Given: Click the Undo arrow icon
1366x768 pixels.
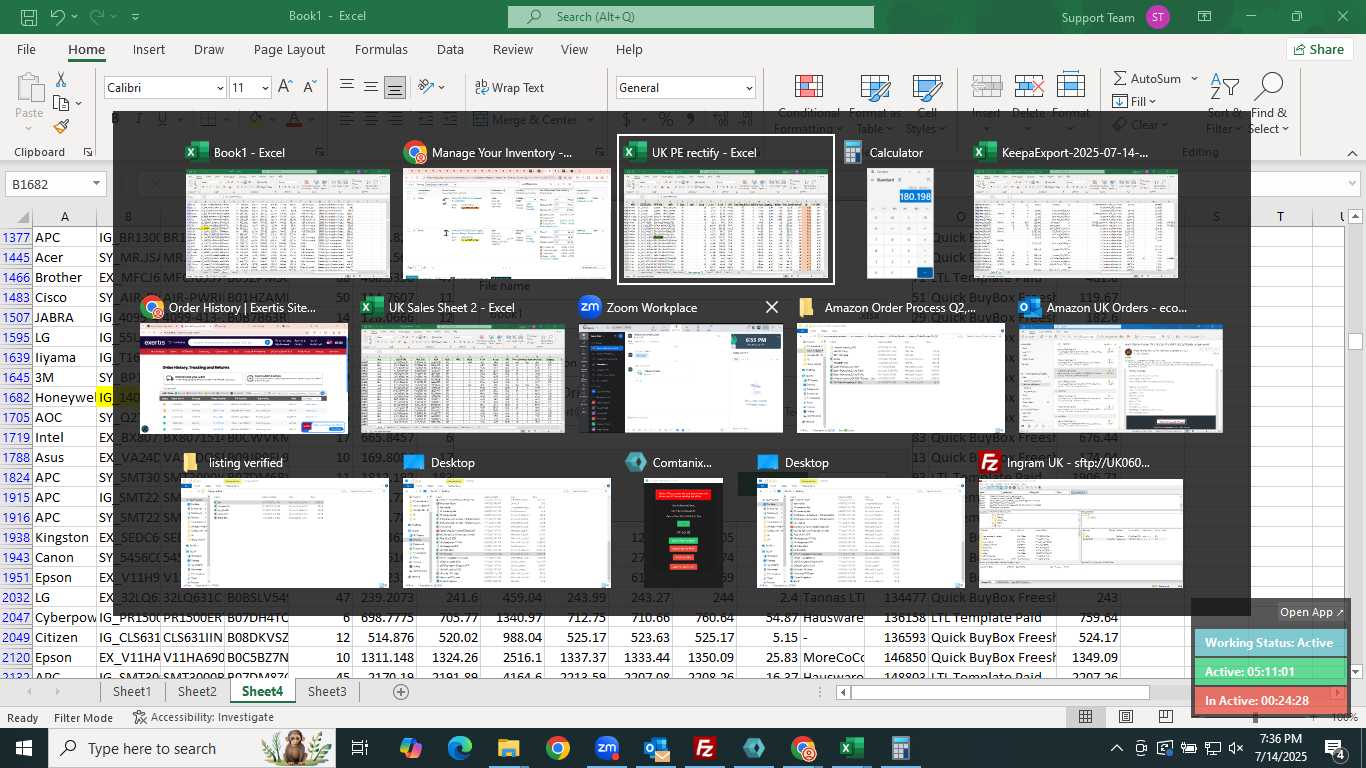Looking at the screenshot, I should 57,17.
